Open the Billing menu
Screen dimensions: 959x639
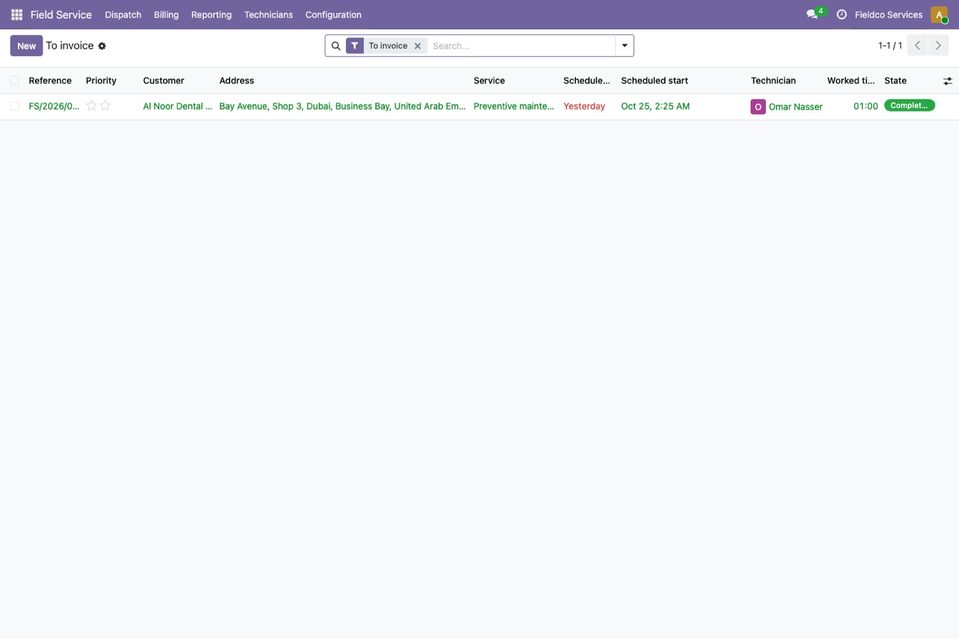(166, 15)
